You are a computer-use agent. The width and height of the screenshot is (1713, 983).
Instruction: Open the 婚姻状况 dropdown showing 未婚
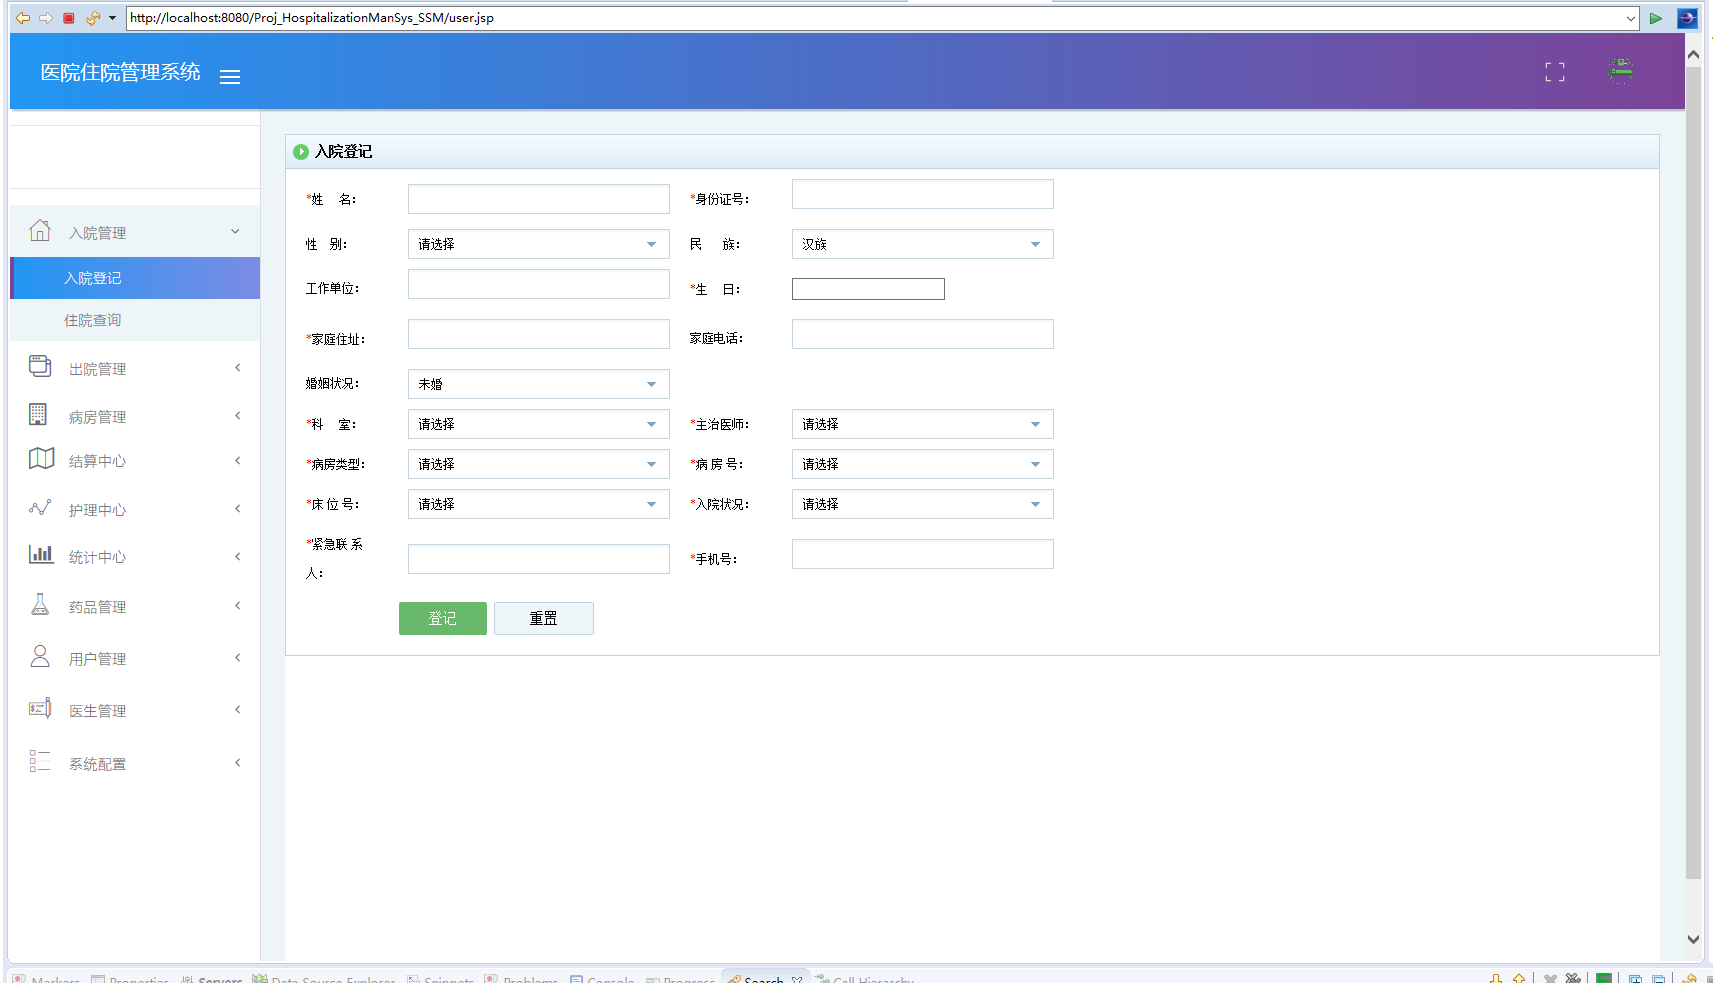[x=538, y=384]
